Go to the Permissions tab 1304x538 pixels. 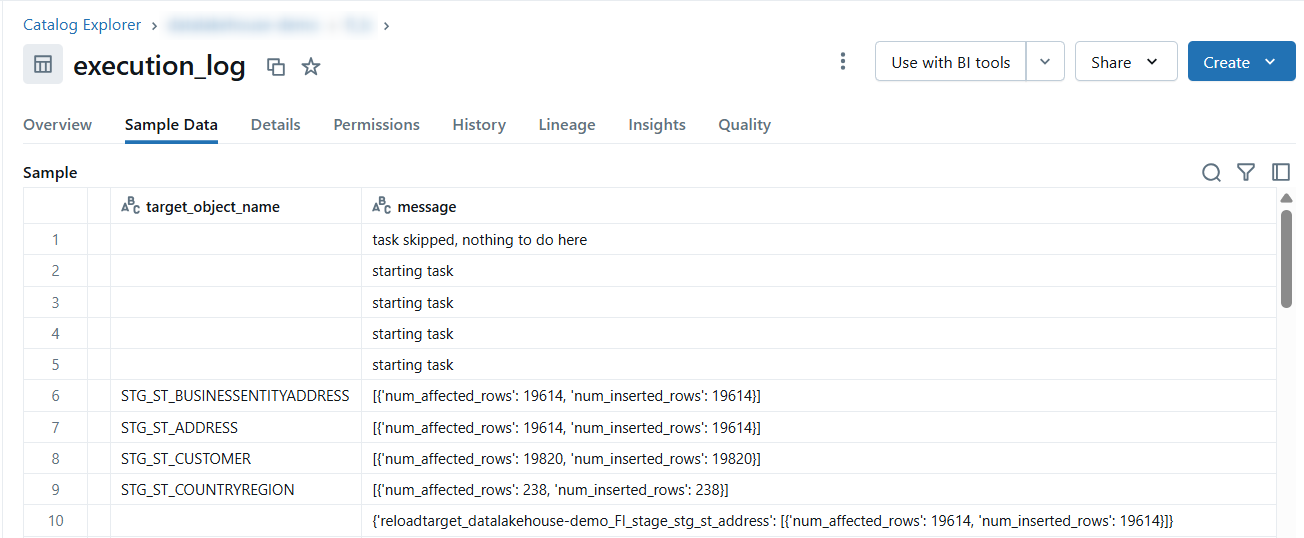pos(376,125)
